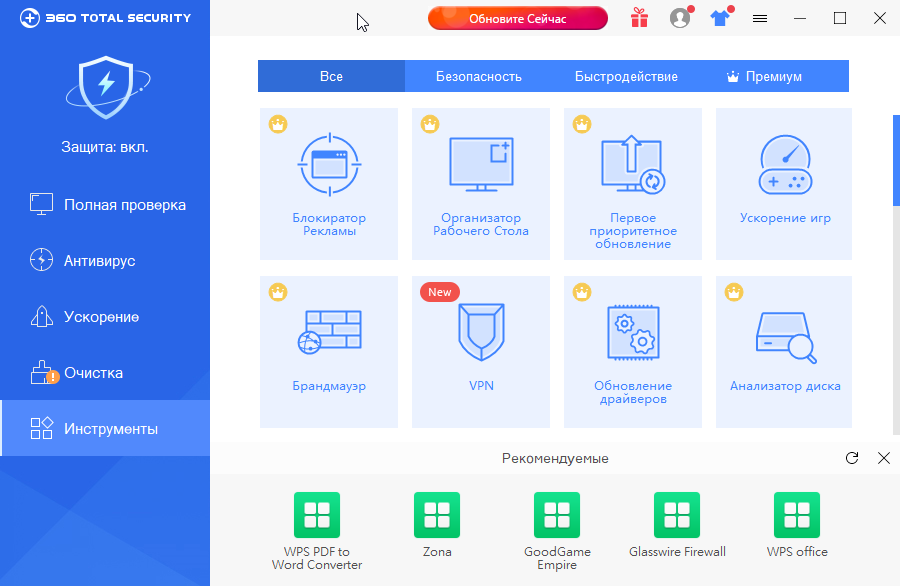Click the Ускорение игр label
This screenshot has width=900, height=586.
pos(785,218)
